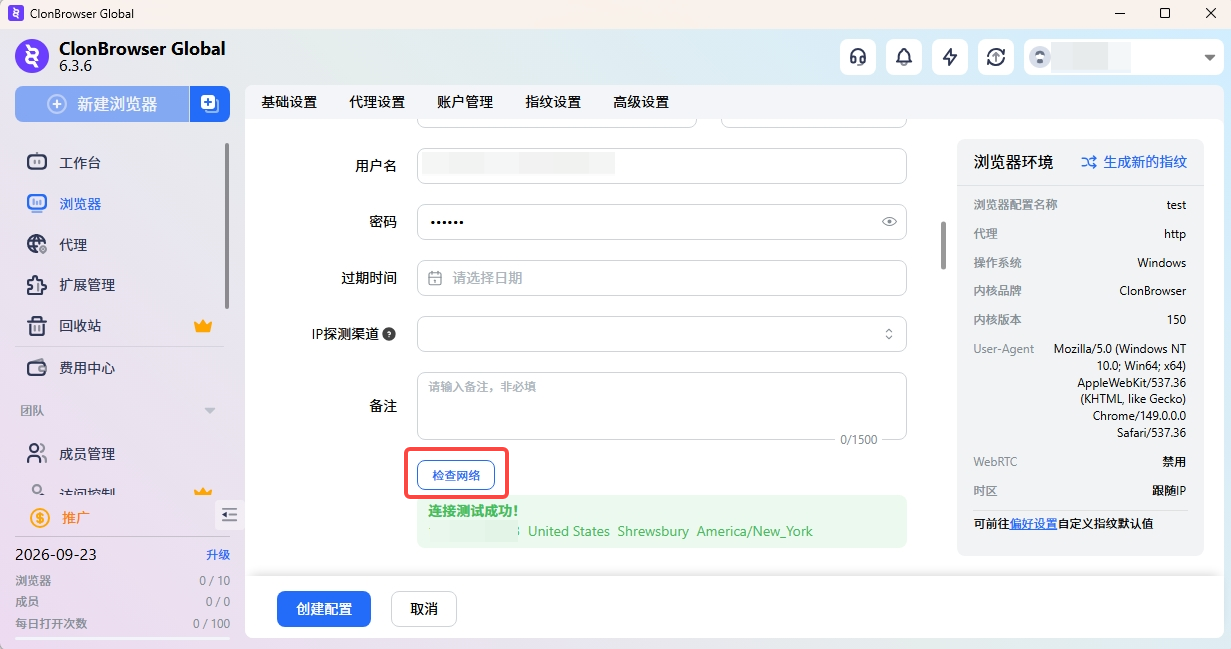This screenshot has width=1231, height=649.
Task: Open the 偏好设置 link
Action: [1033, 523]
